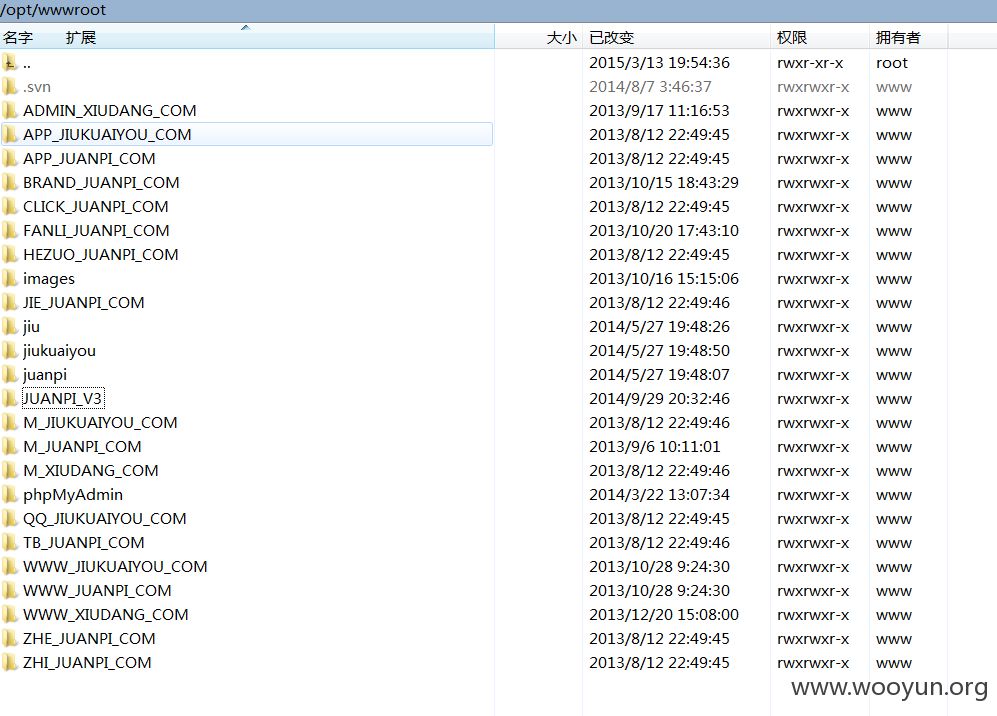Click the WWW_JUANPI_COM folder icon
Viewport: 997px width, 716px height.
(x=10, y=590)
